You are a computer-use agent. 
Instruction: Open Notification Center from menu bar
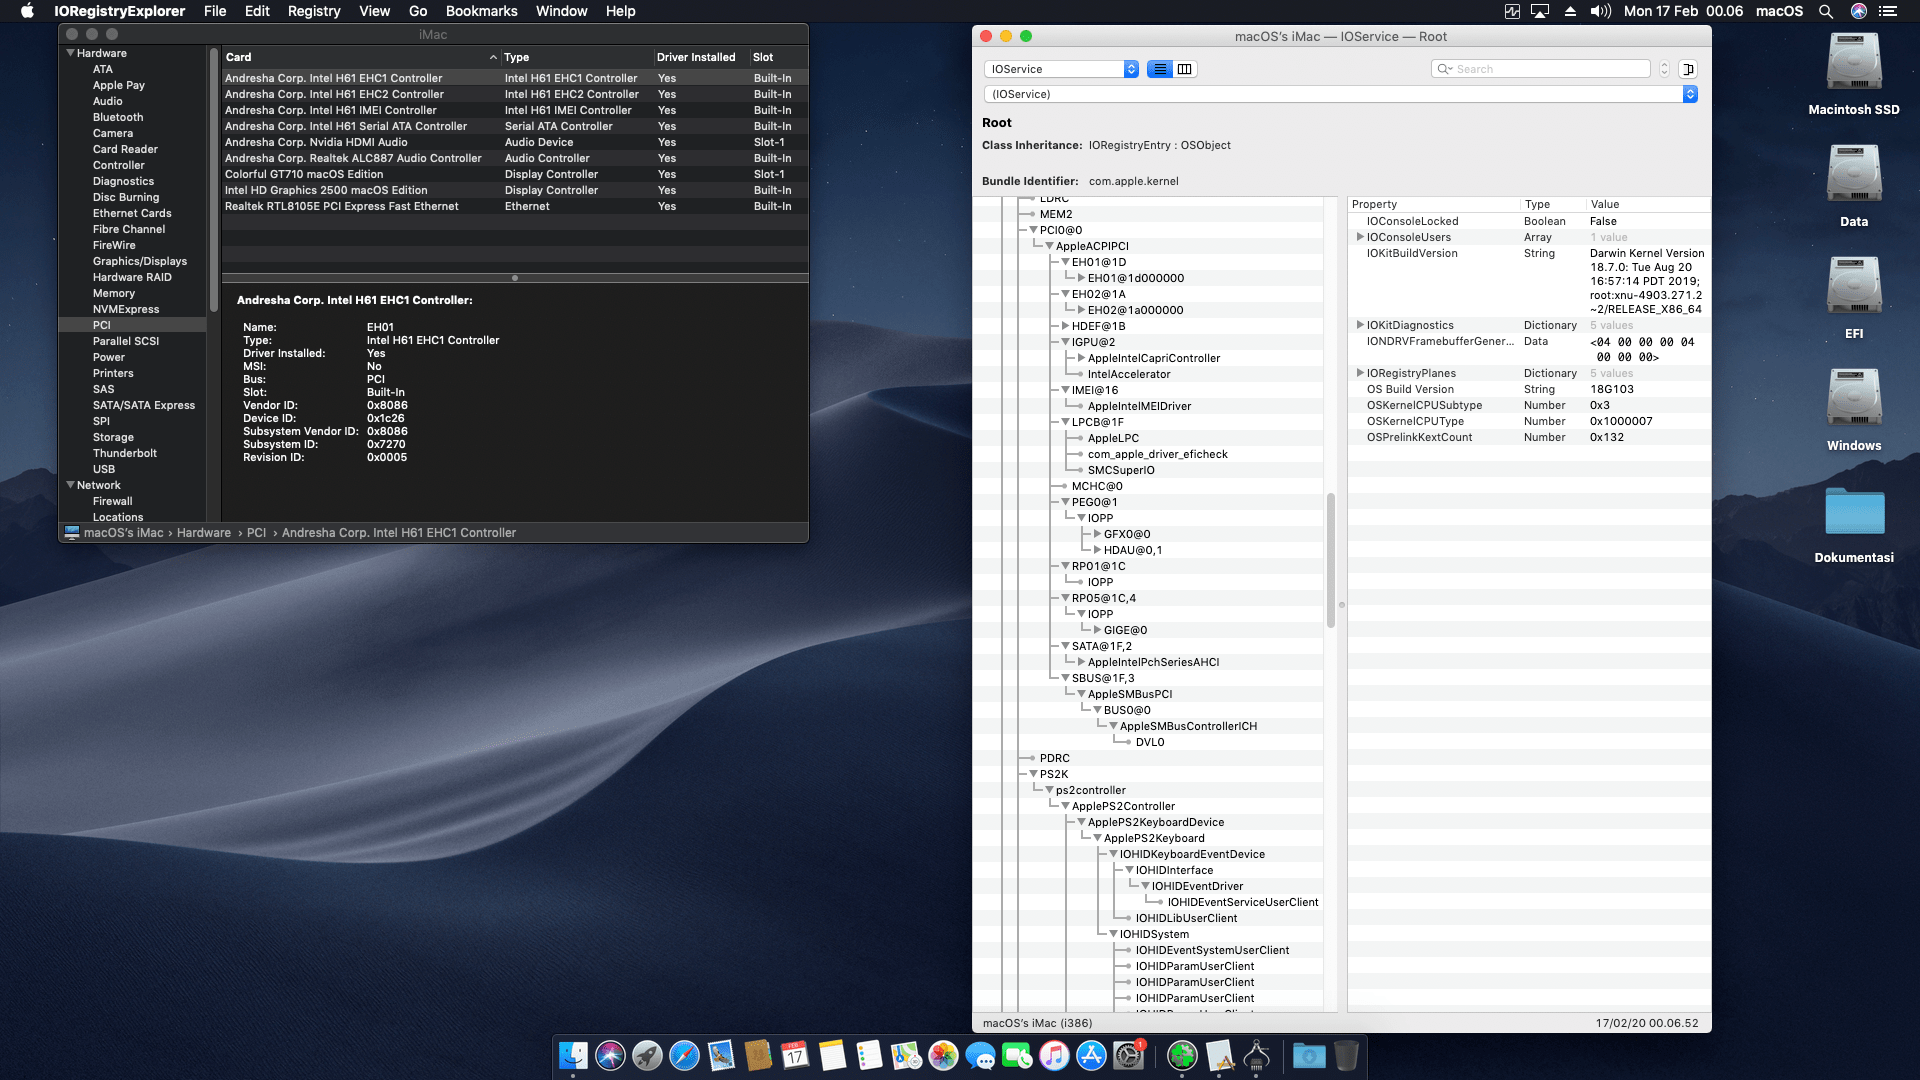1888,11
